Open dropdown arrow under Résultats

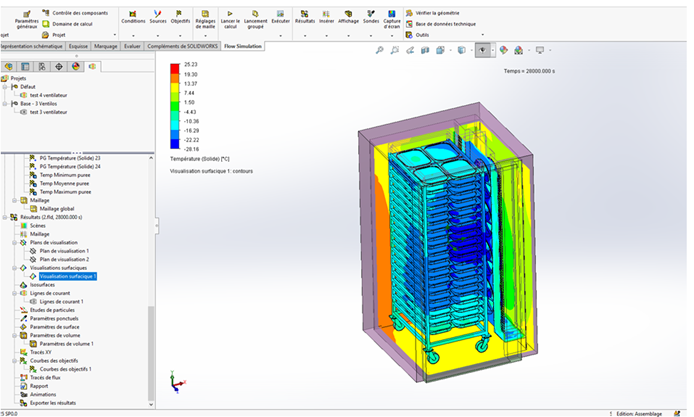click(305, 36)
